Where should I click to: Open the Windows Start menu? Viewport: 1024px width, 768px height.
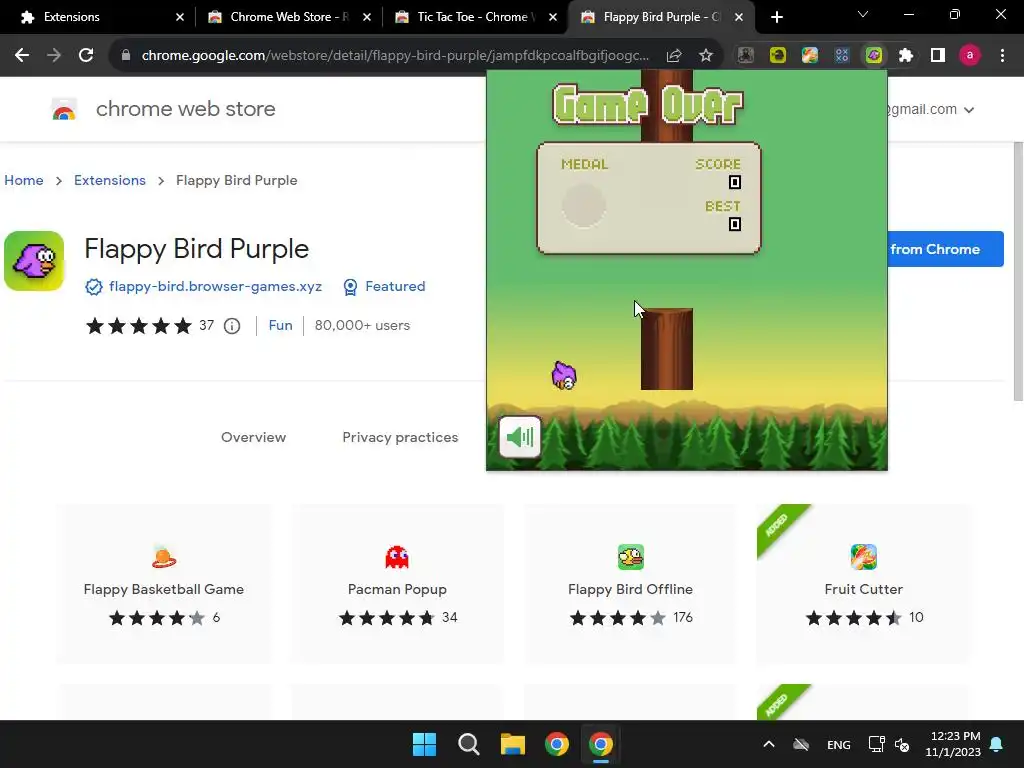click(x=424, y=744)
